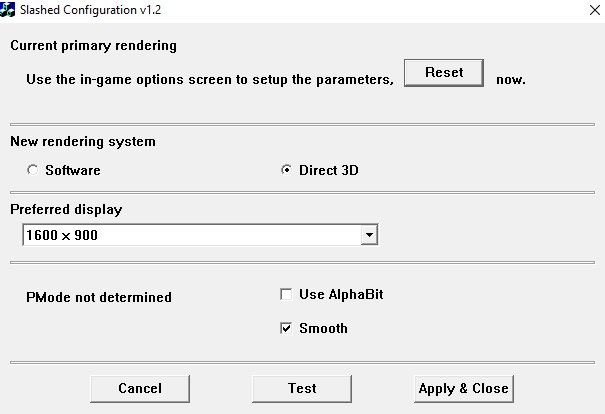Viewport: 605px width, 414px height.
Task: Enable the Use AlphaBit checkbox
Action: 287,295
